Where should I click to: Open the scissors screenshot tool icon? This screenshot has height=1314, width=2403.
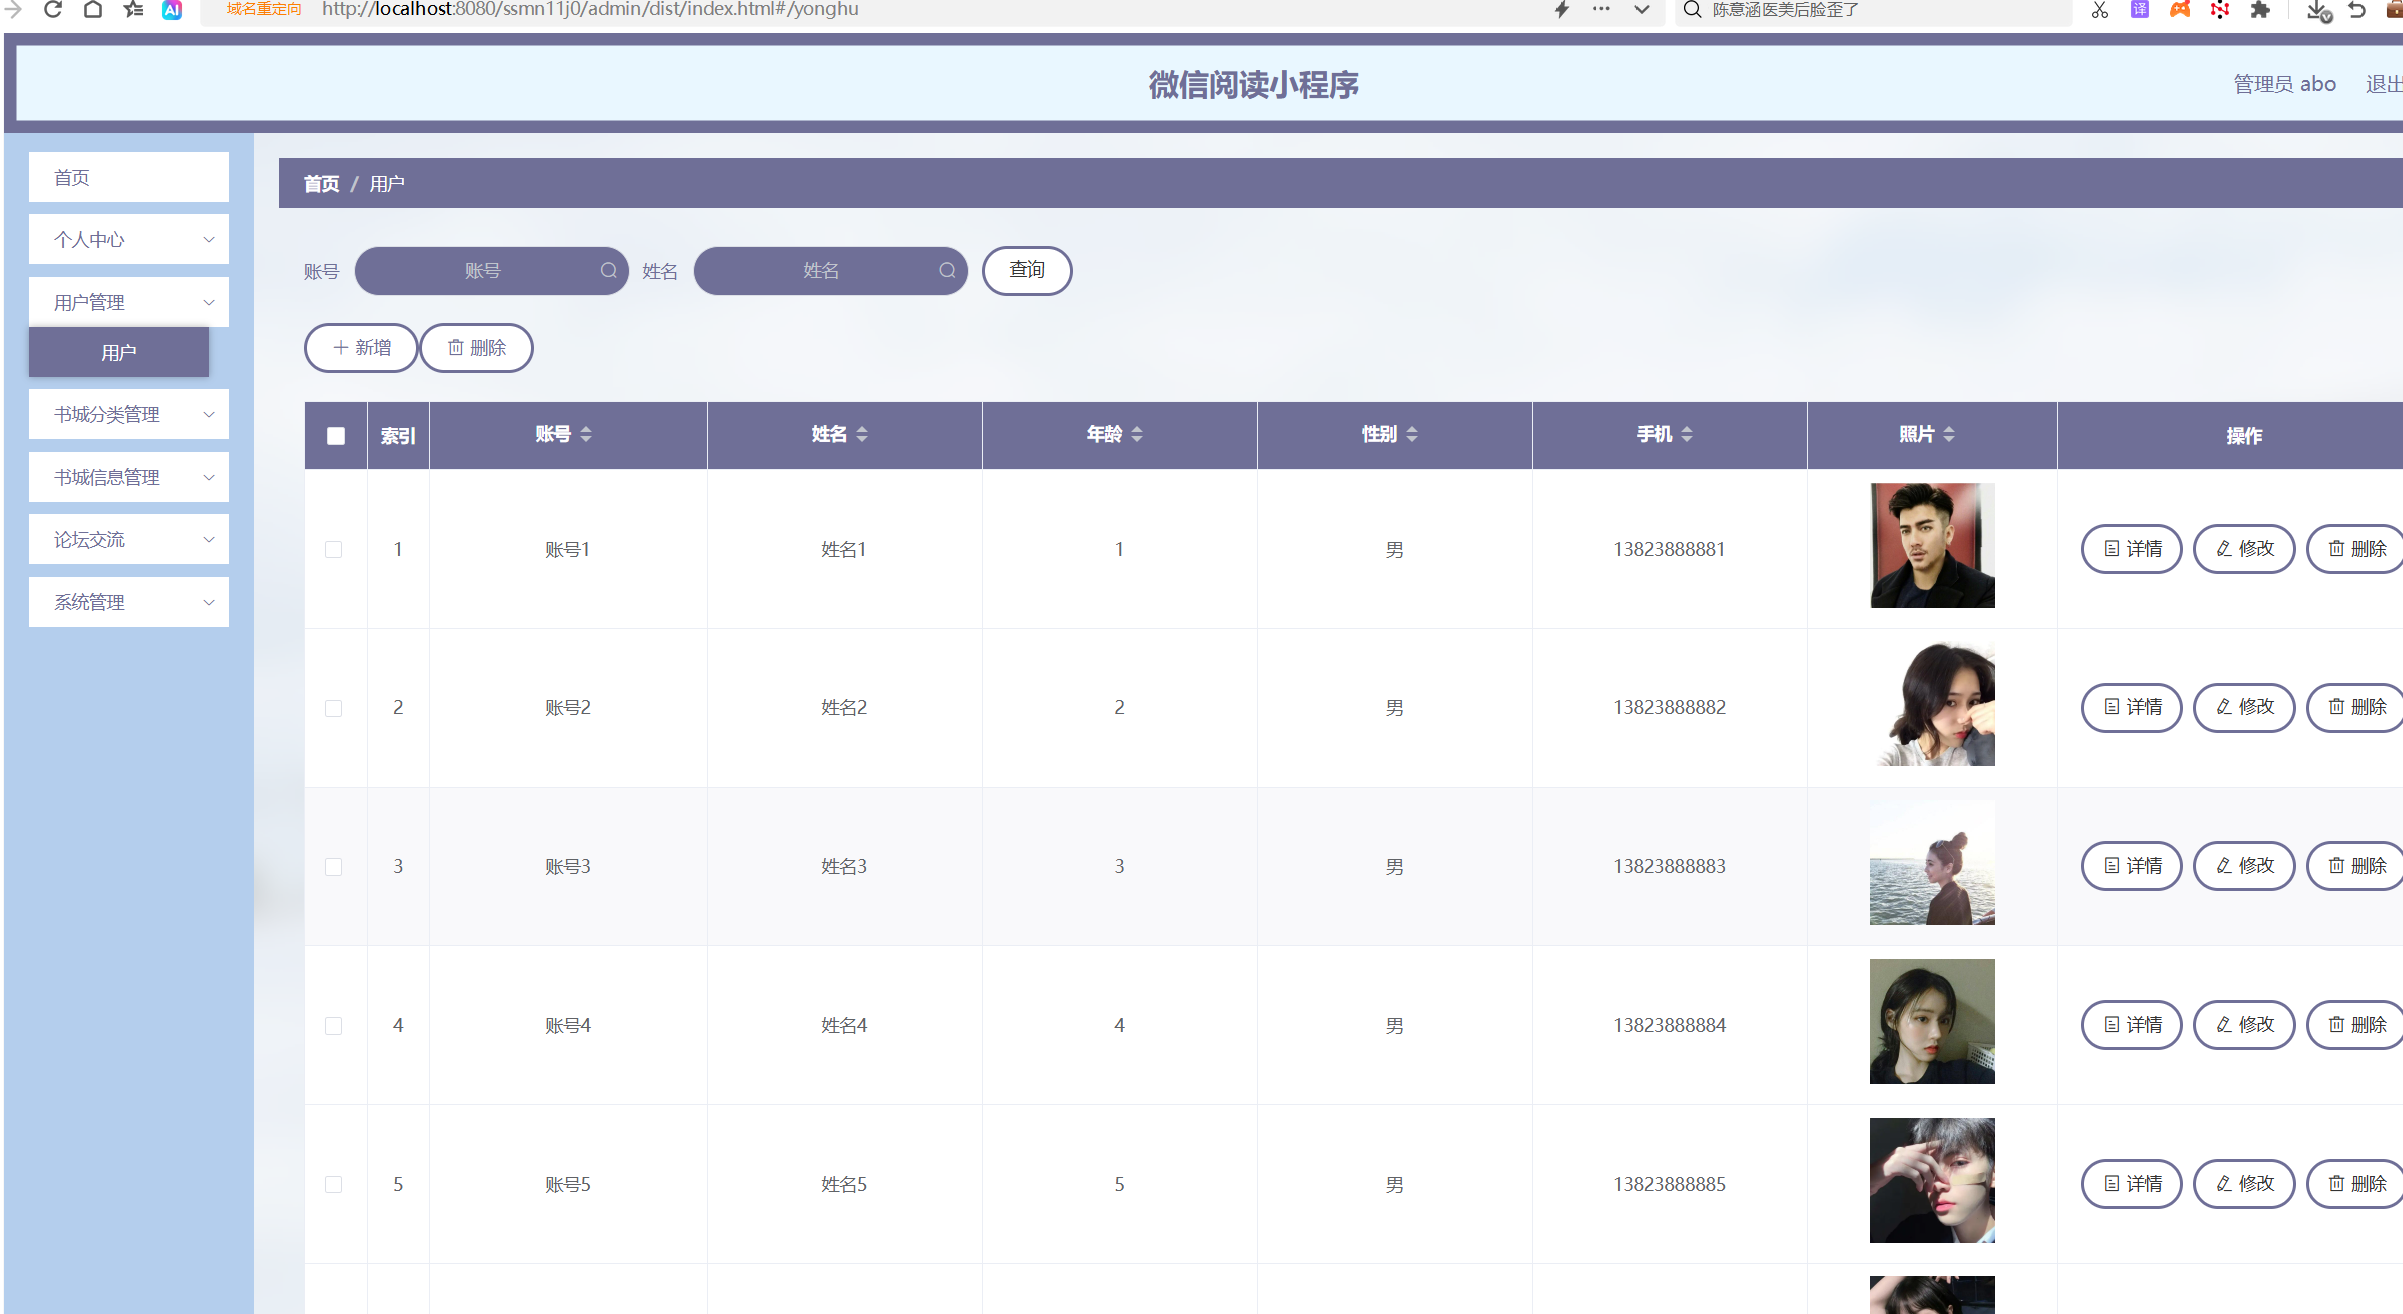coord(2099,10)
